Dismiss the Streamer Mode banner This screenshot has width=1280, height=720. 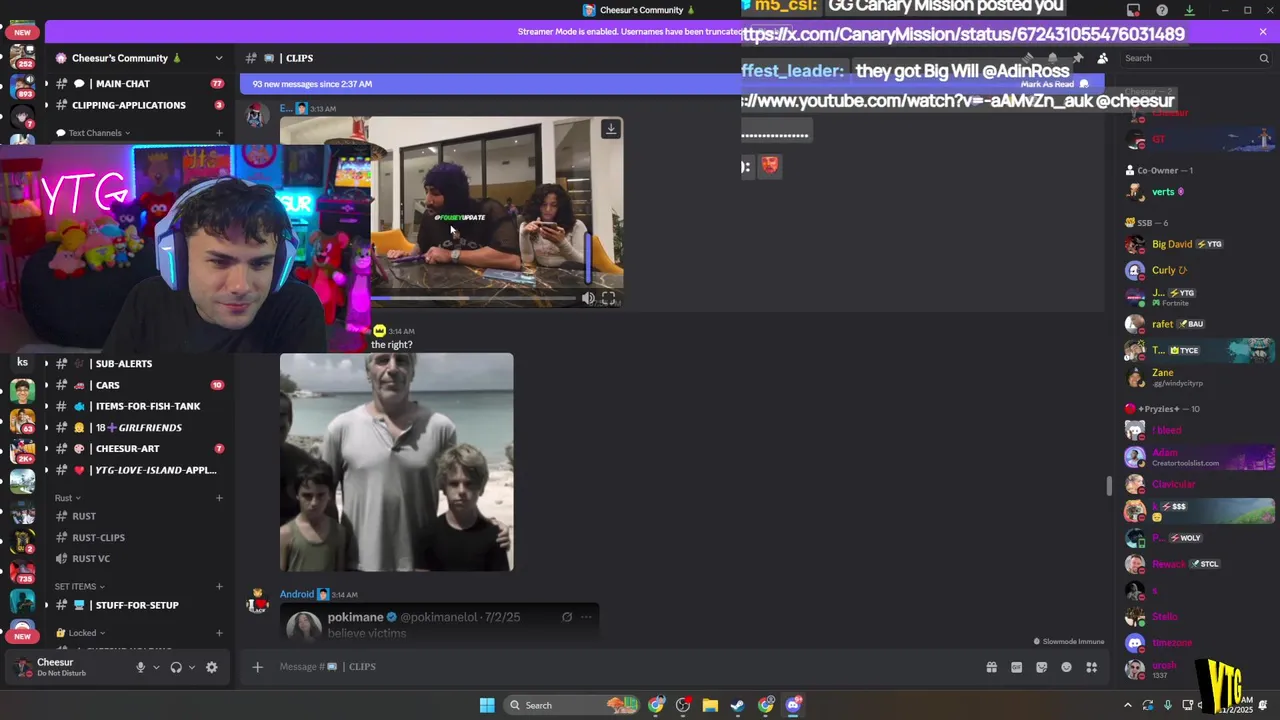(x=1263, y=32)
